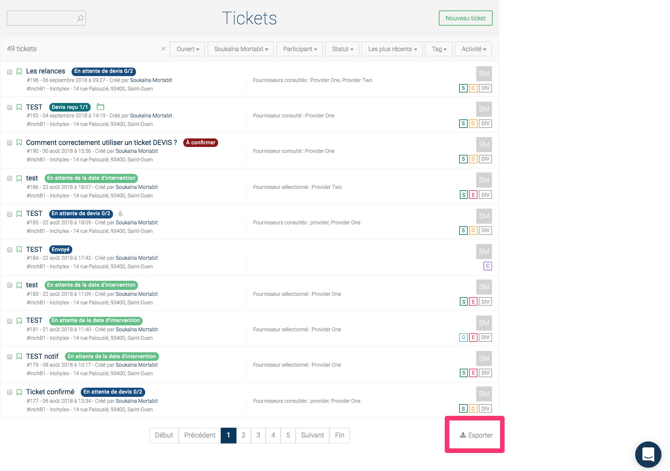Click the chat bubble icon in bottom corner
Image resolution: width=670 pixels, height=471 pixels.
coord(648,454)
